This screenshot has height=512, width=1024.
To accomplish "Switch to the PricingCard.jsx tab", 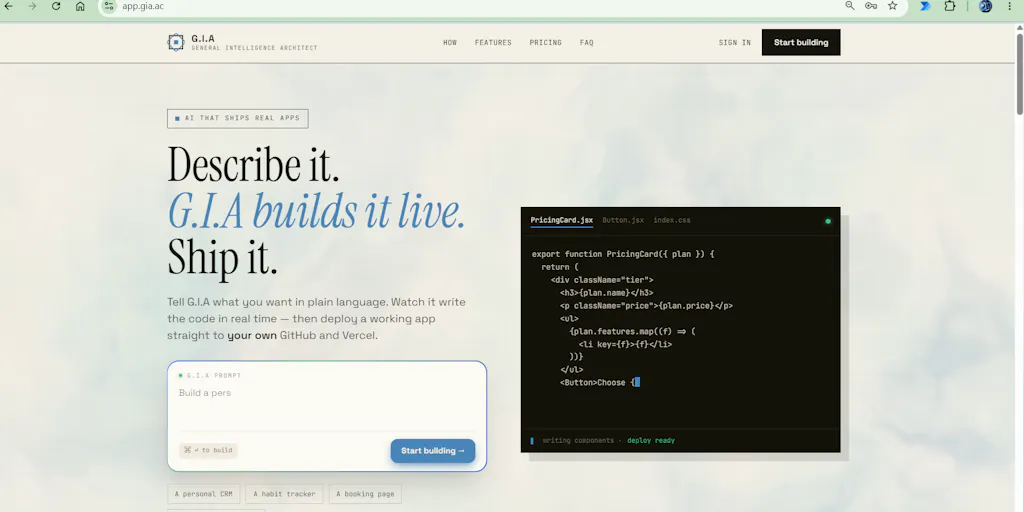I will 562,220.
